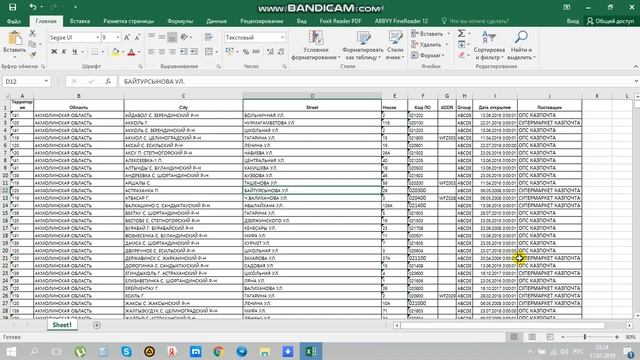Open Format as Table (Форматировать как таблицу)
The width and height of the screenshot is (640, 360).
coord(362,45)
